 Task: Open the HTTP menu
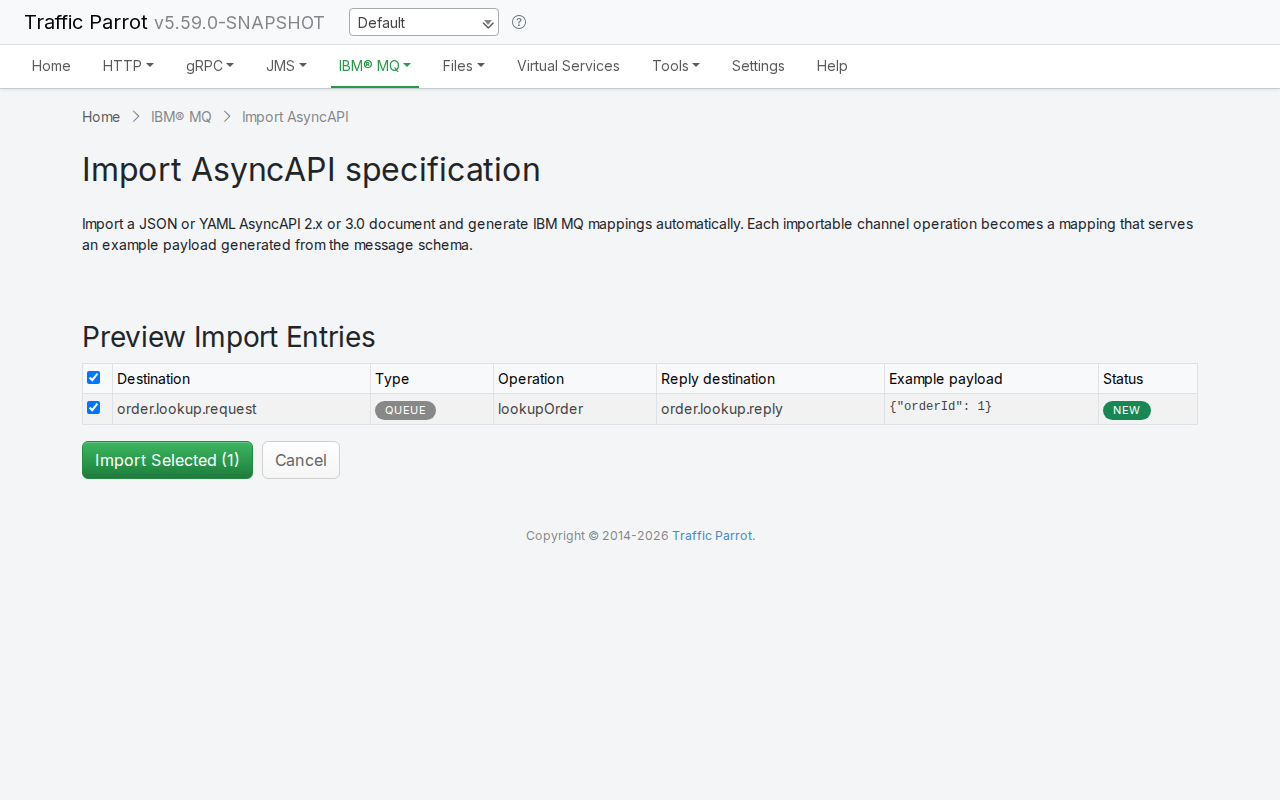coord(128,66)
